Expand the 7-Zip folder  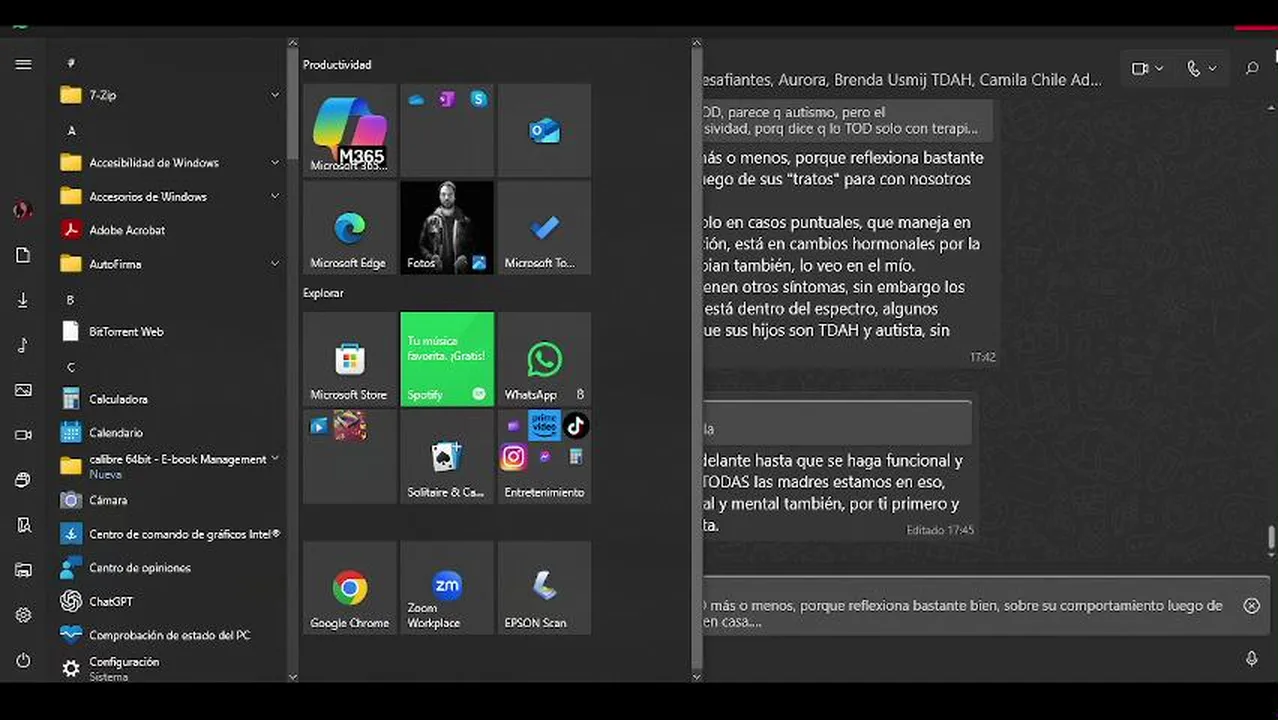170,95
